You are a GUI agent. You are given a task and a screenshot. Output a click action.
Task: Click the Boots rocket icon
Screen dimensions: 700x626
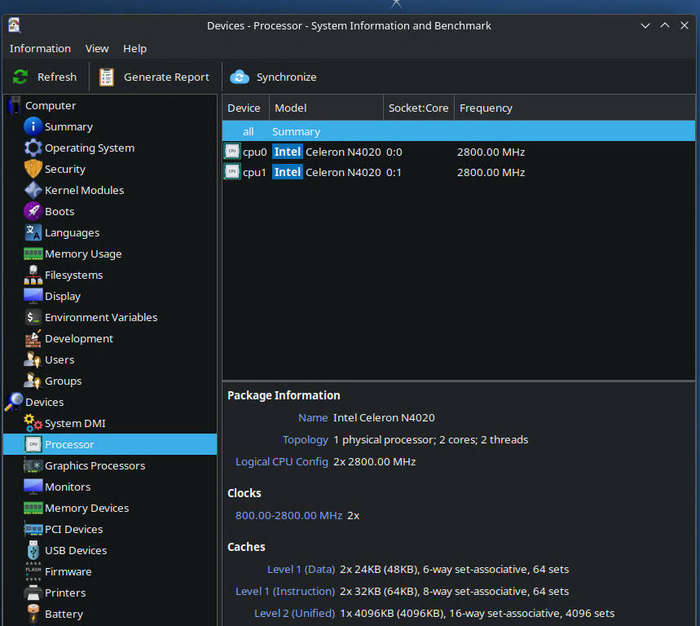33,211
